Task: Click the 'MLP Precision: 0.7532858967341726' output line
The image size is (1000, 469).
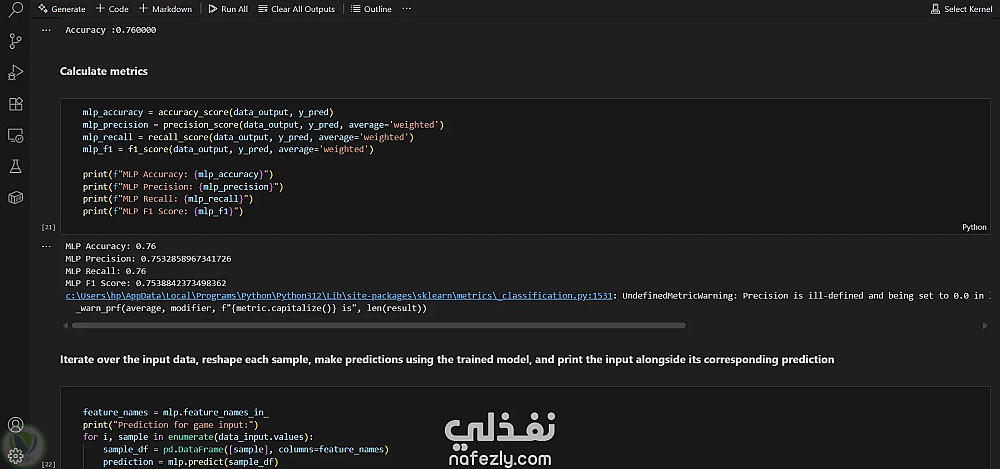Action: coord(148,258)
